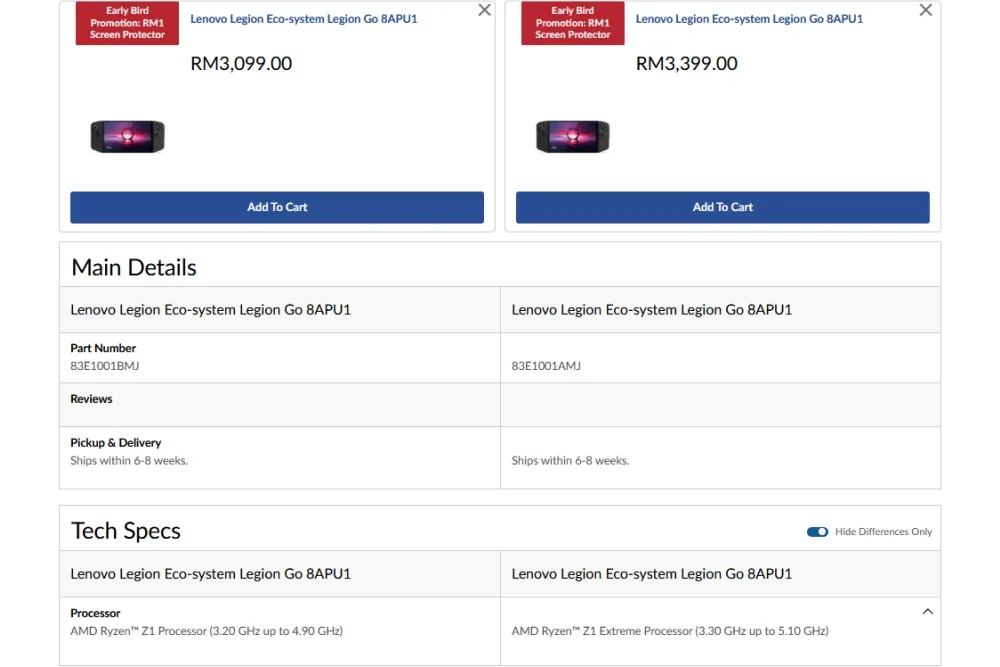The image size is (1000, 667).
Task: Click the Tech Specs heading
Action: 126,531
